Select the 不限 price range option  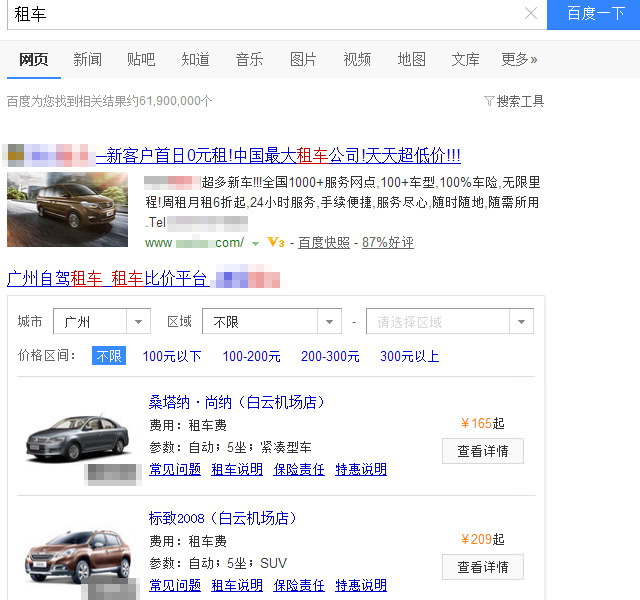(109, 356)
